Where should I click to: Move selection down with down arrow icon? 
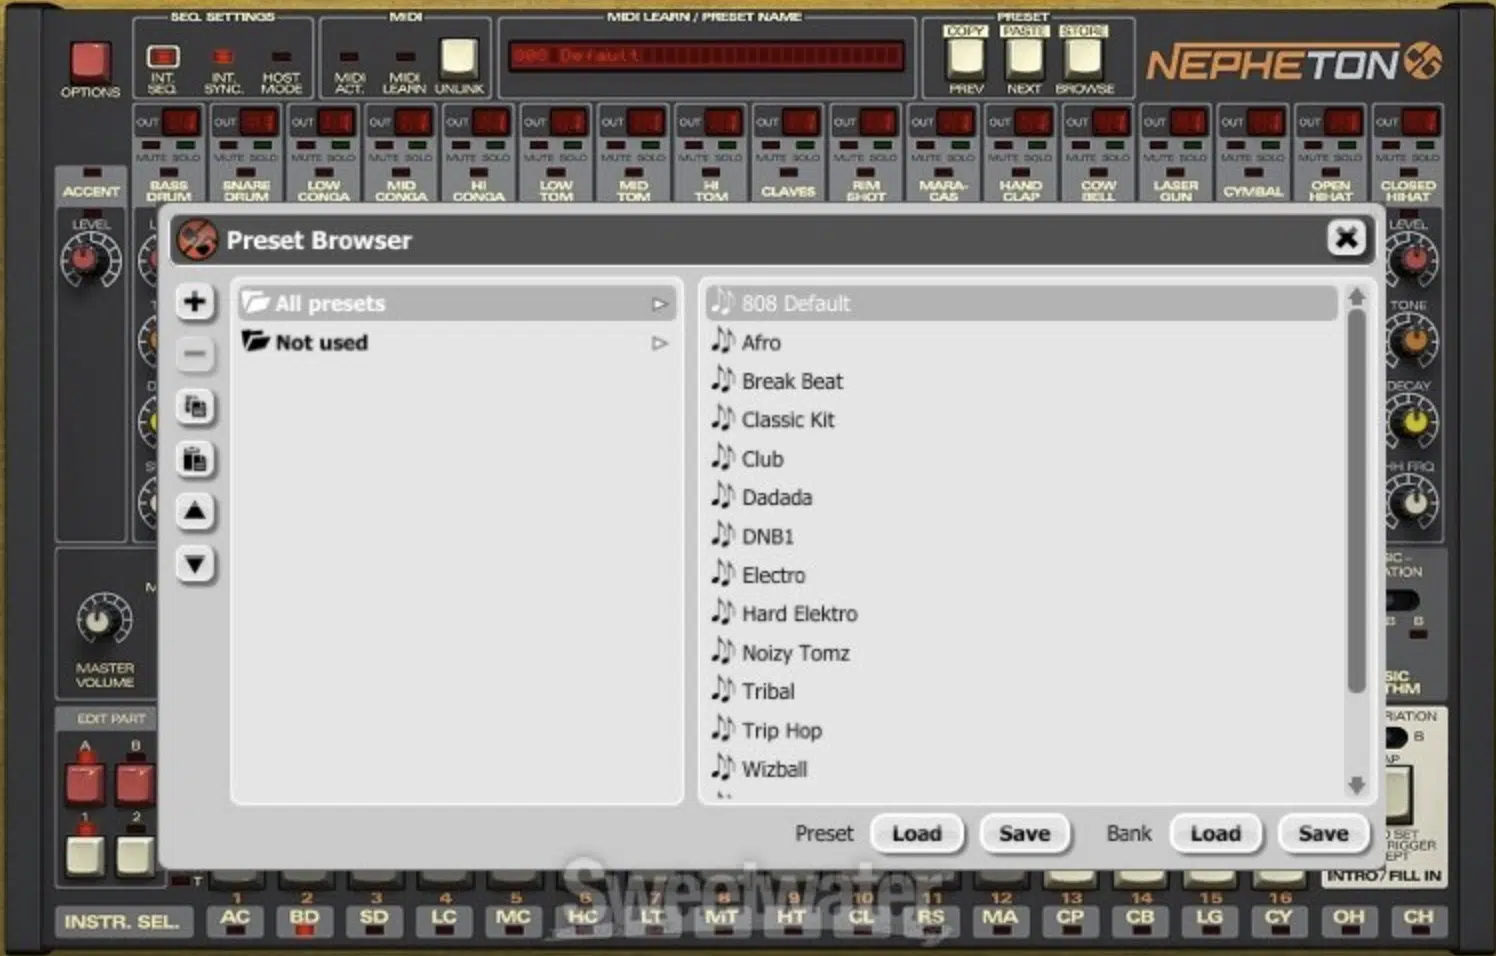click(x=195, y=565)
